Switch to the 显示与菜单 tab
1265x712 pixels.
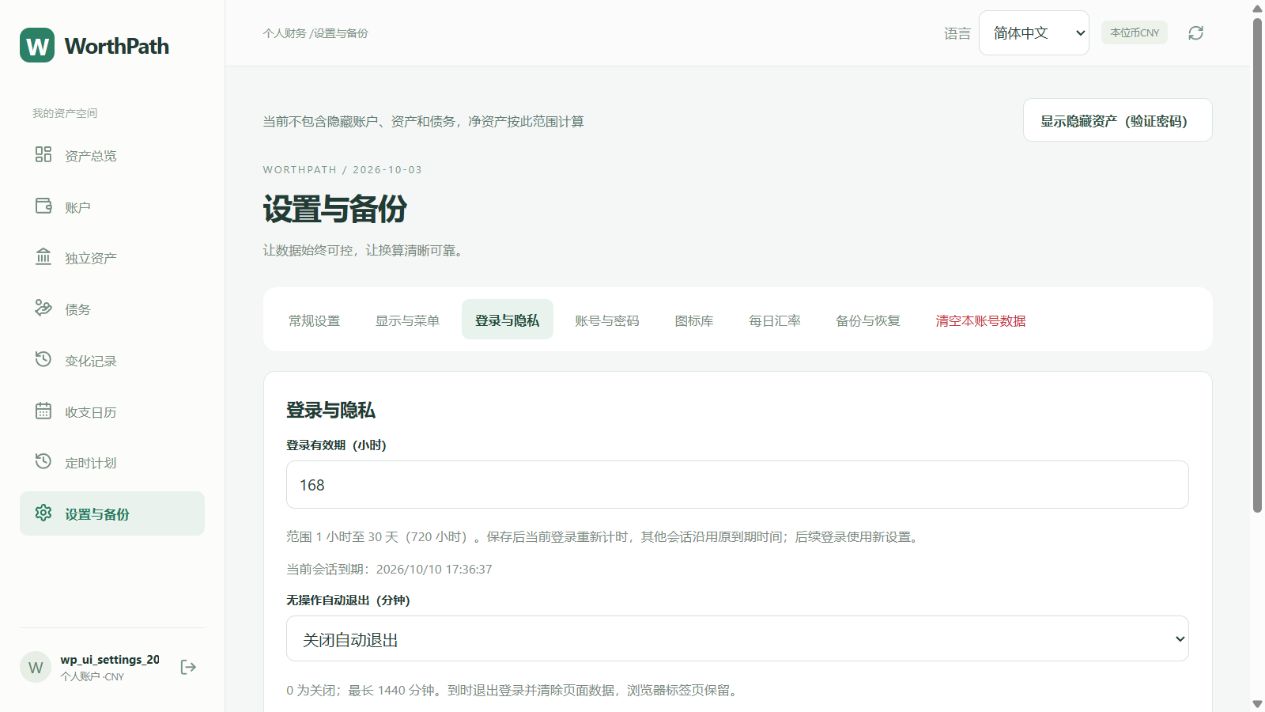[407, 320]
